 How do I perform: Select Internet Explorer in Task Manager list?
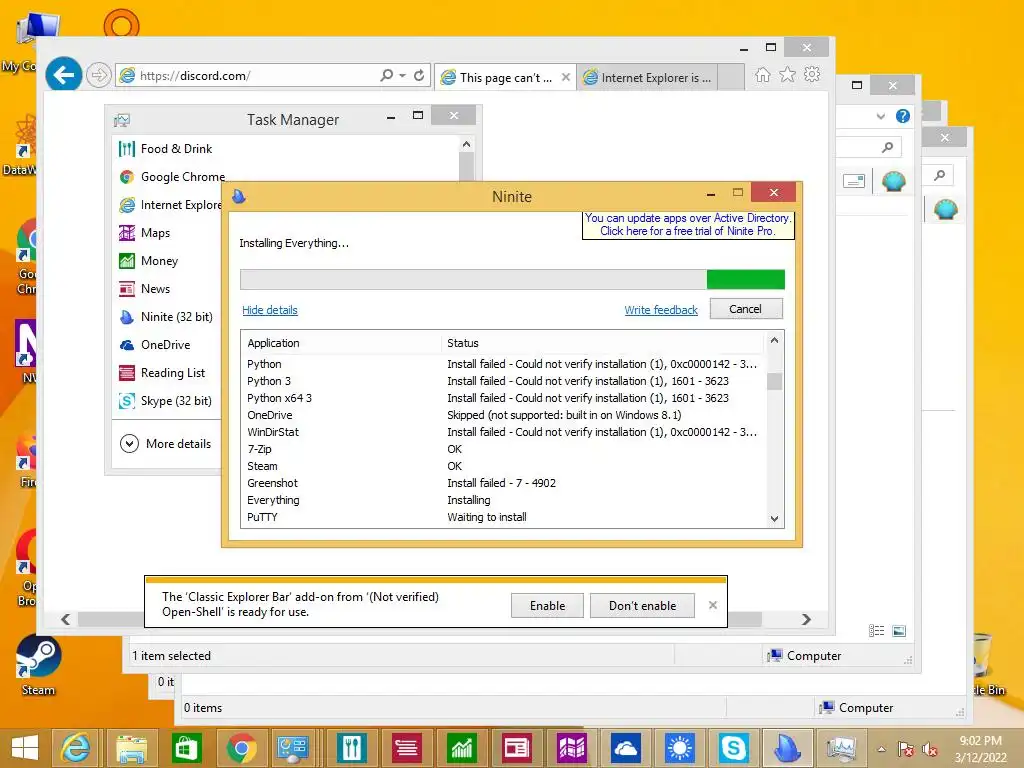tap(170, 205)
